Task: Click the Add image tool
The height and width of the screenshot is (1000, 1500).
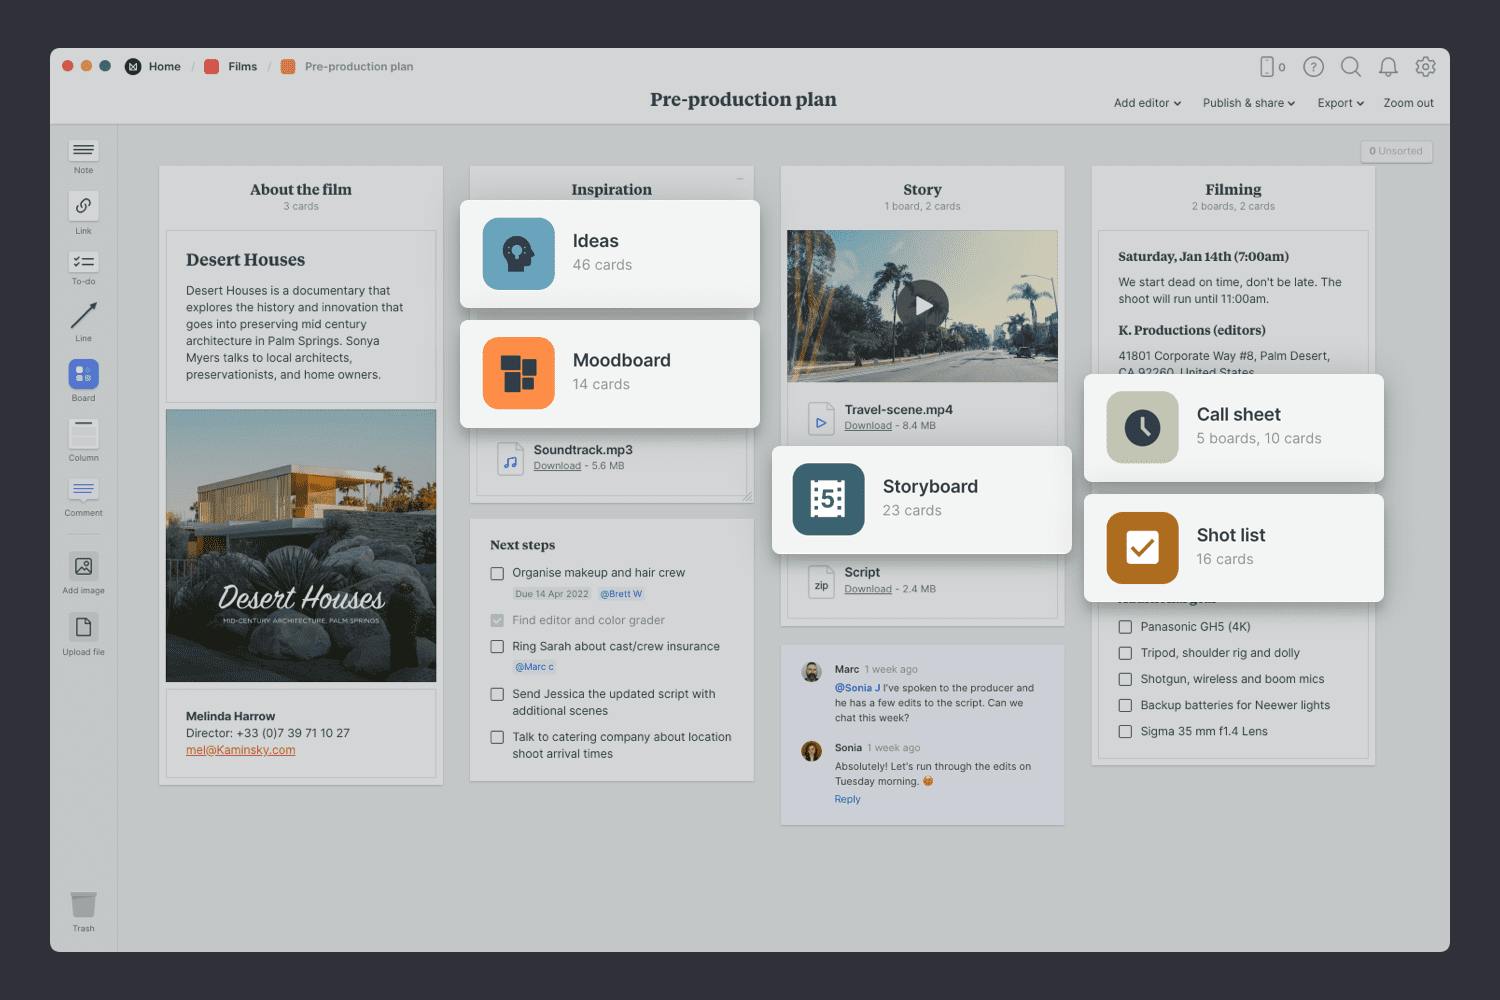Action: [x=83, y=567]
